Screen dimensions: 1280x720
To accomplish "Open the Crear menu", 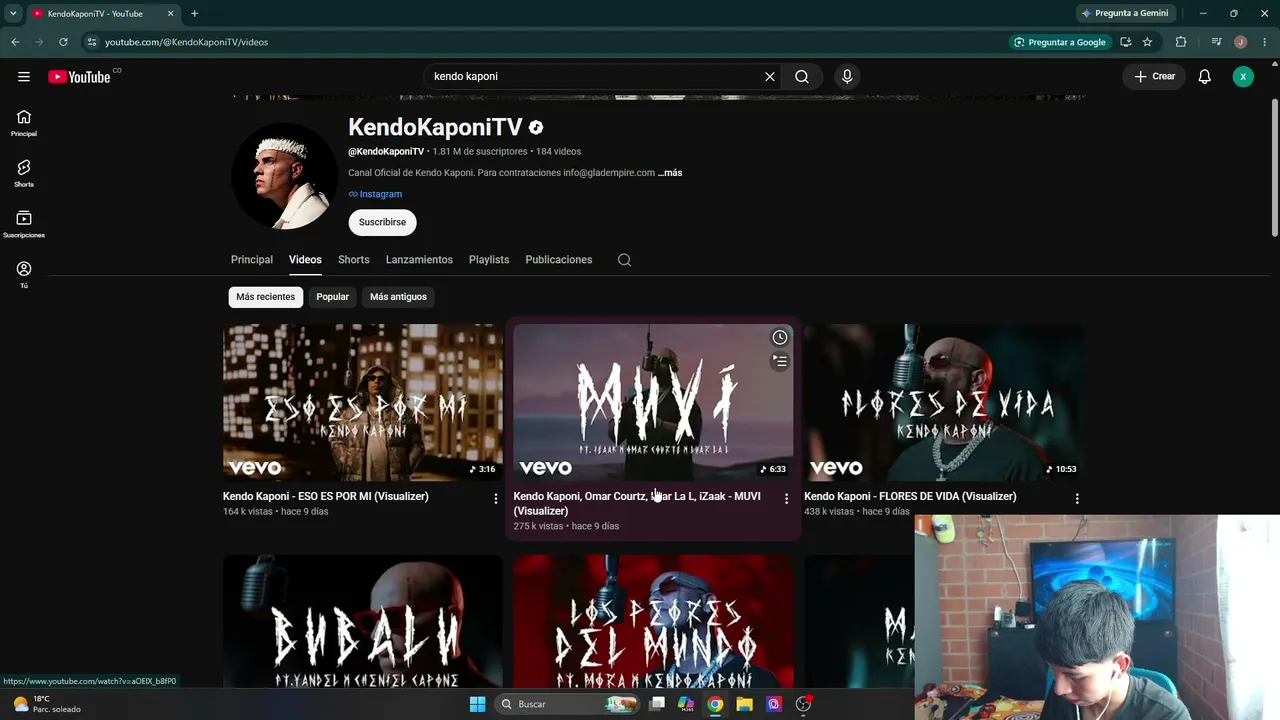I will (x=1154, y=77).
